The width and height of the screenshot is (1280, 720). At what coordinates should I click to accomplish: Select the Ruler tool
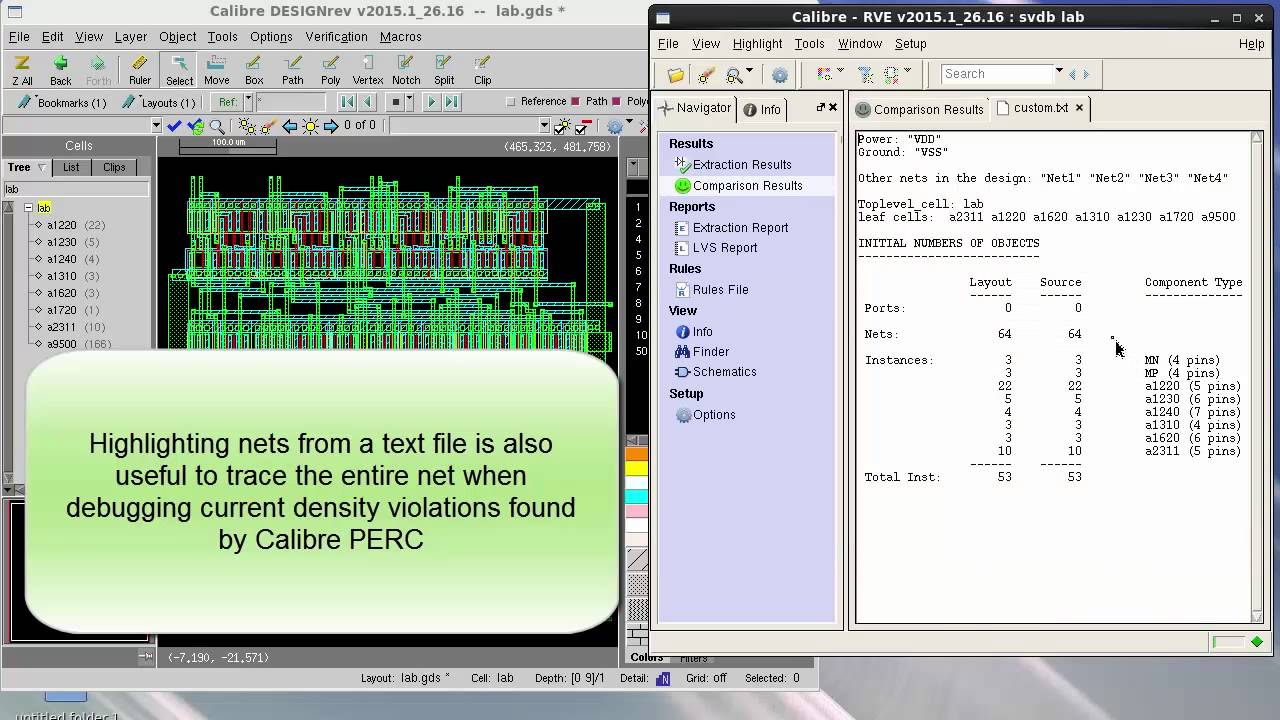click(x=140, y=70)
